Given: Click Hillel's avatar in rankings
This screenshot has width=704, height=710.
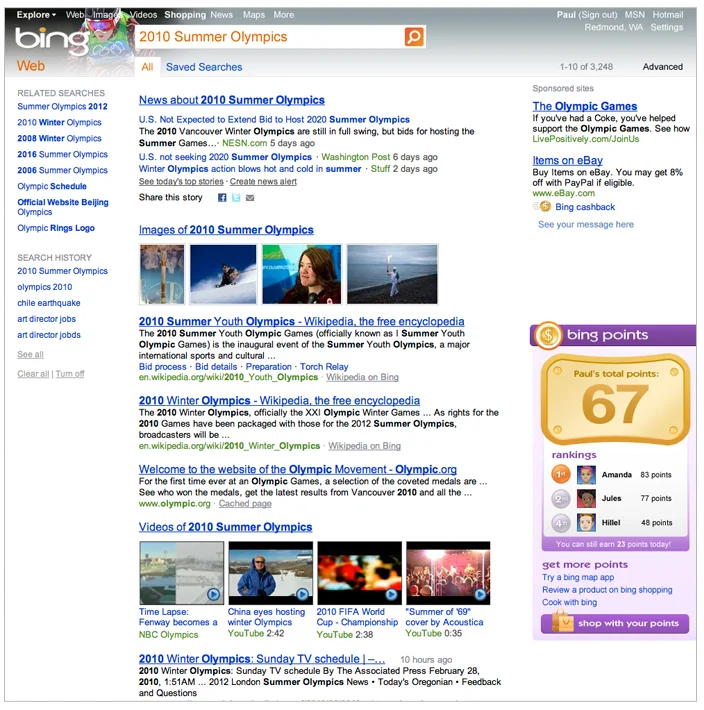Looking at the screenshot, I should tap(586, 523).
